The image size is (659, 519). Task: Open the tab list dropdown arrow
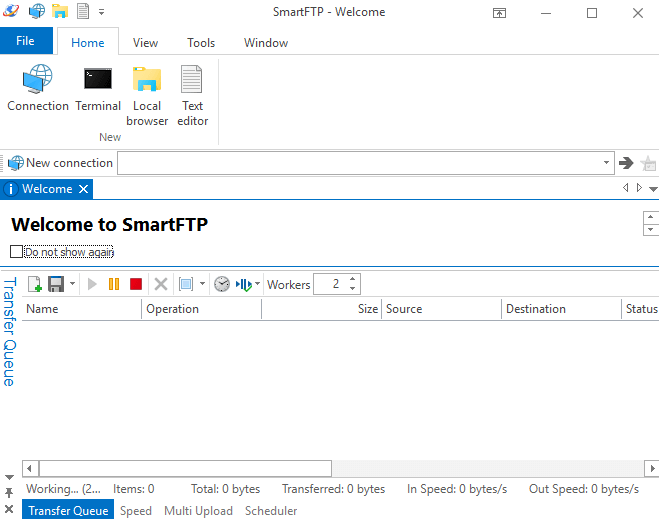click(x=653, y=189)
